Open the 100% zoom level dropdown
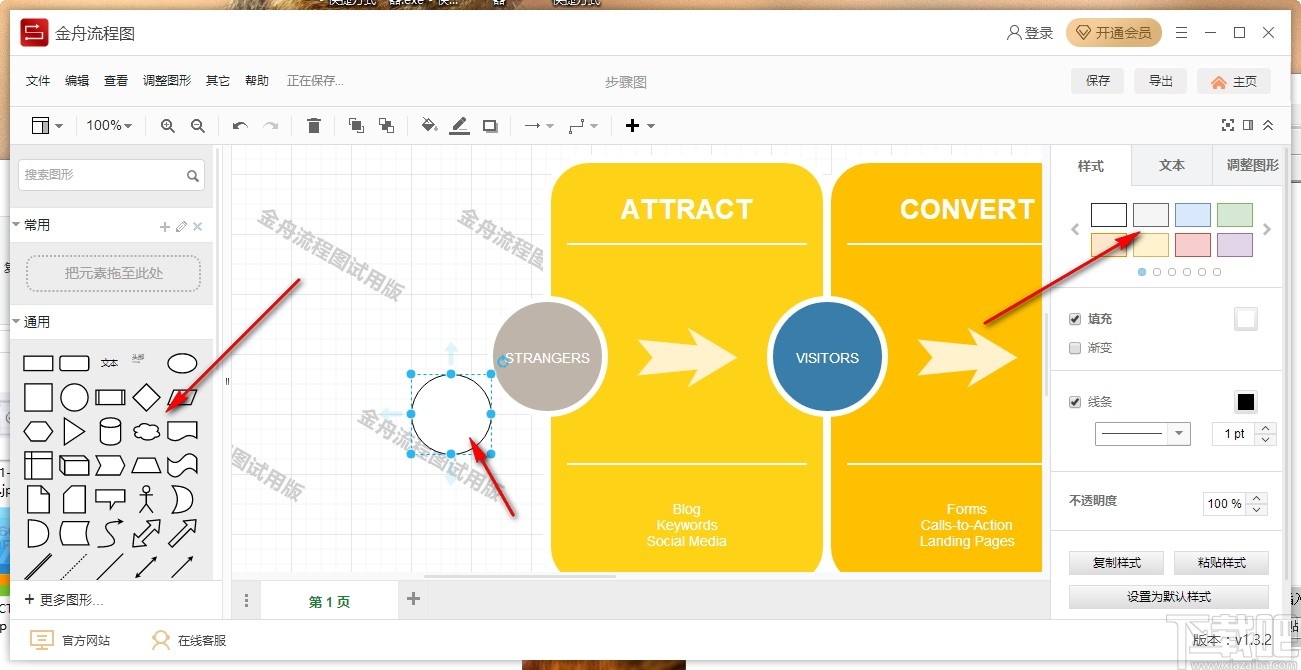This screenshot has height=670, width=1301. [x=109, y=126]
